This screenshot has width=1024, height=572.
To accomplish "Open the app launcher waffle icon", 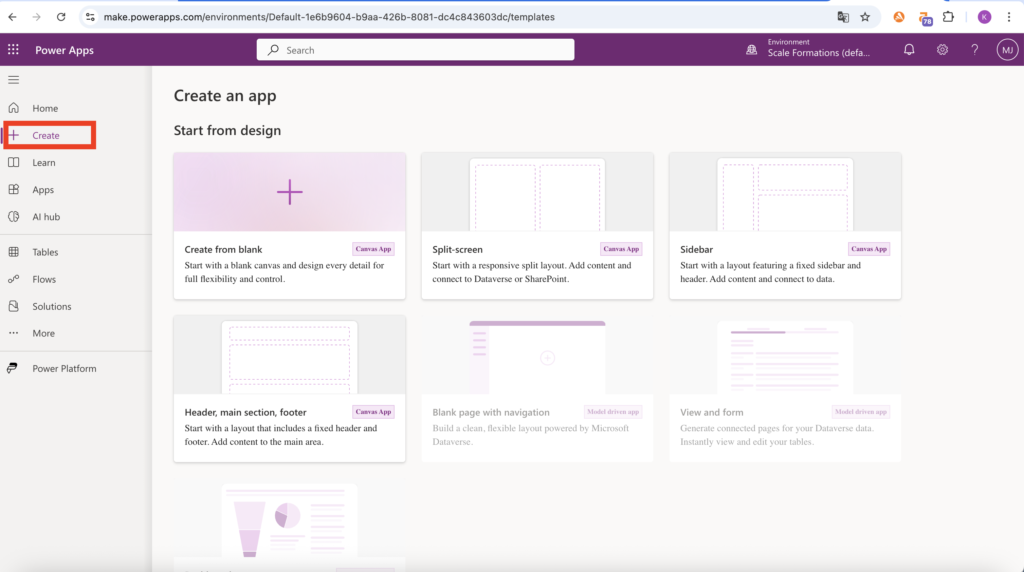I will click(13, 50).
